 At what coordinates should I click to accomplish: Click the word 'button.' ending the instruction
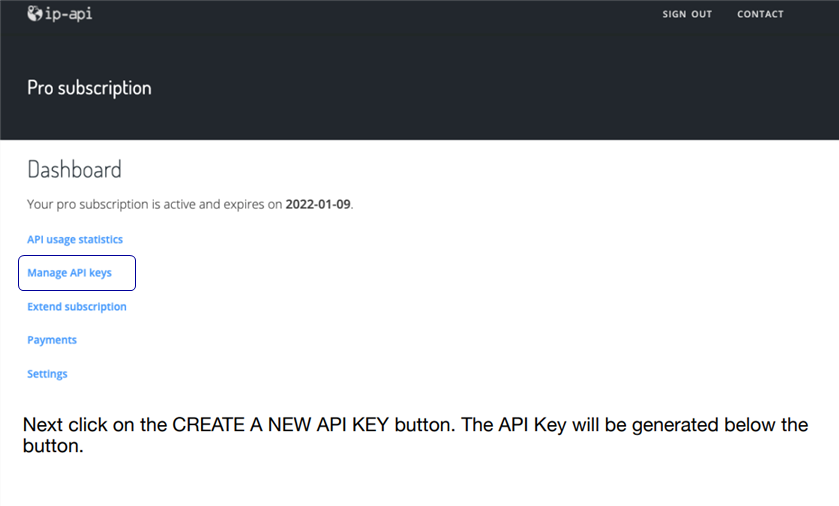(52, 446)
